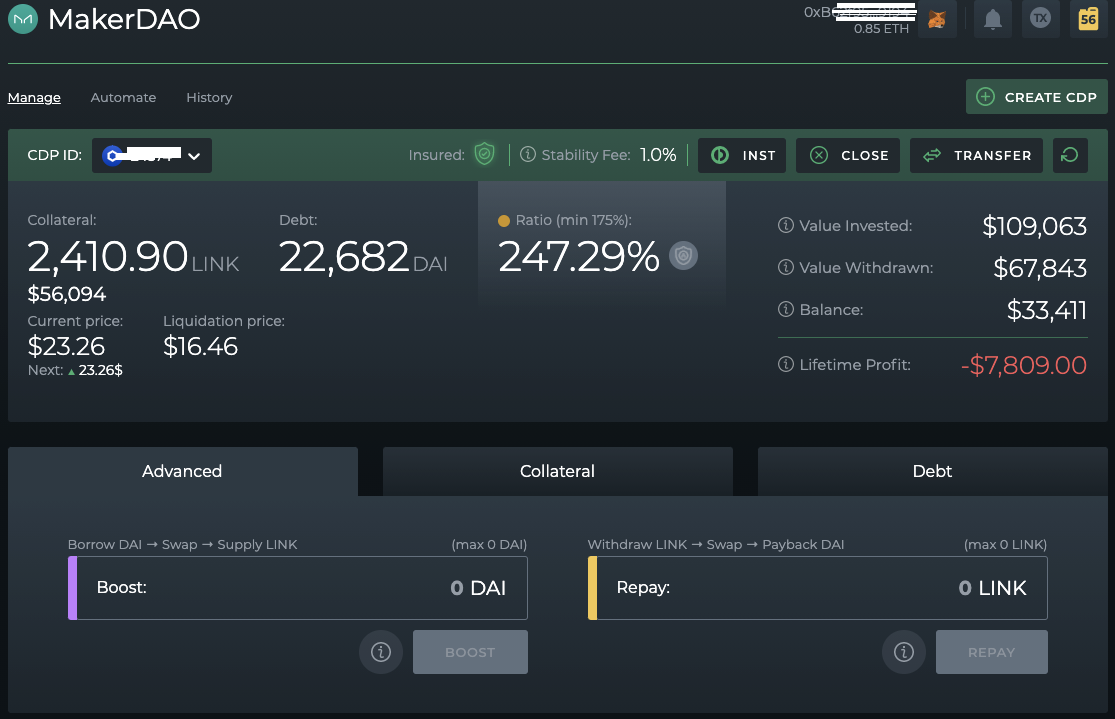This screenshot has width=1115, height=719.
Task: Click the 0.85 ETH wallet balance
Action: (881, 28)
